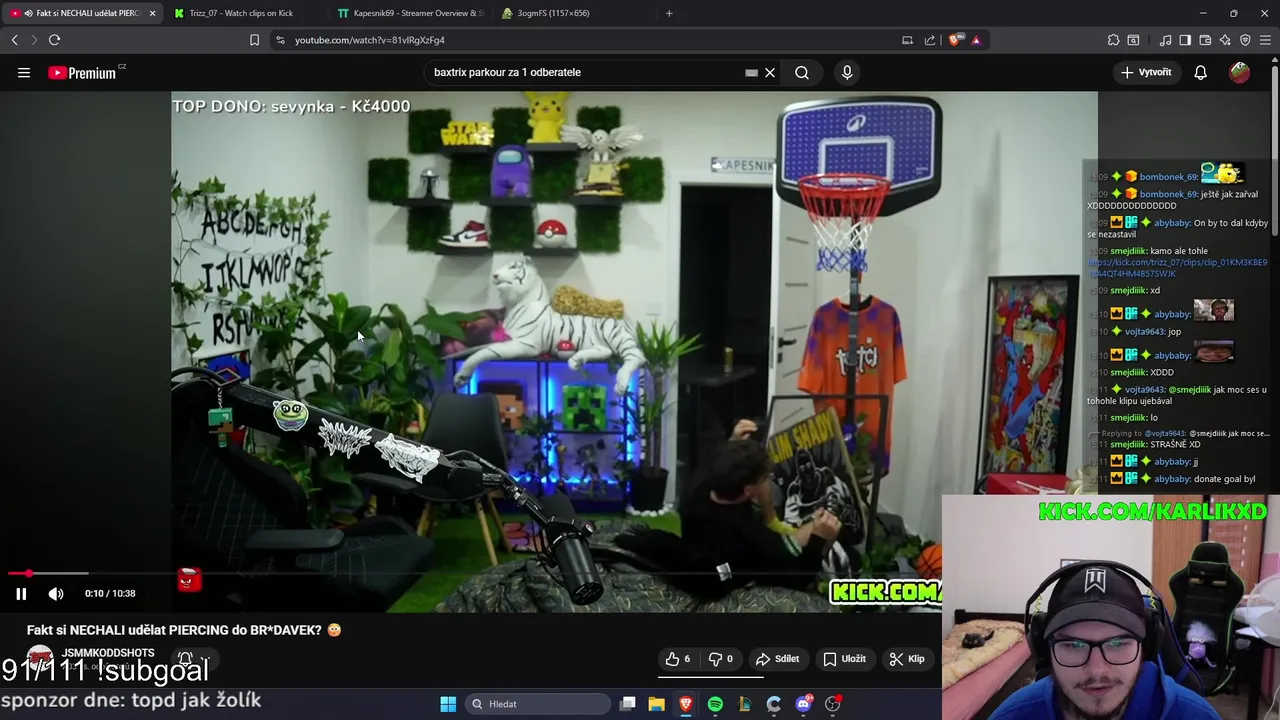Open Task View on the taskbar
This screenshot has width=1280, height=720.
[628, 704]
